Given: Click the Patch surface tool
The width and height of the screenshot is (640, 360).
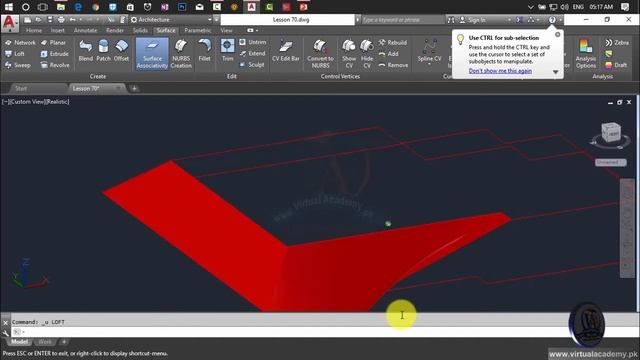Looking at the screenshot, I should (104, 50).
